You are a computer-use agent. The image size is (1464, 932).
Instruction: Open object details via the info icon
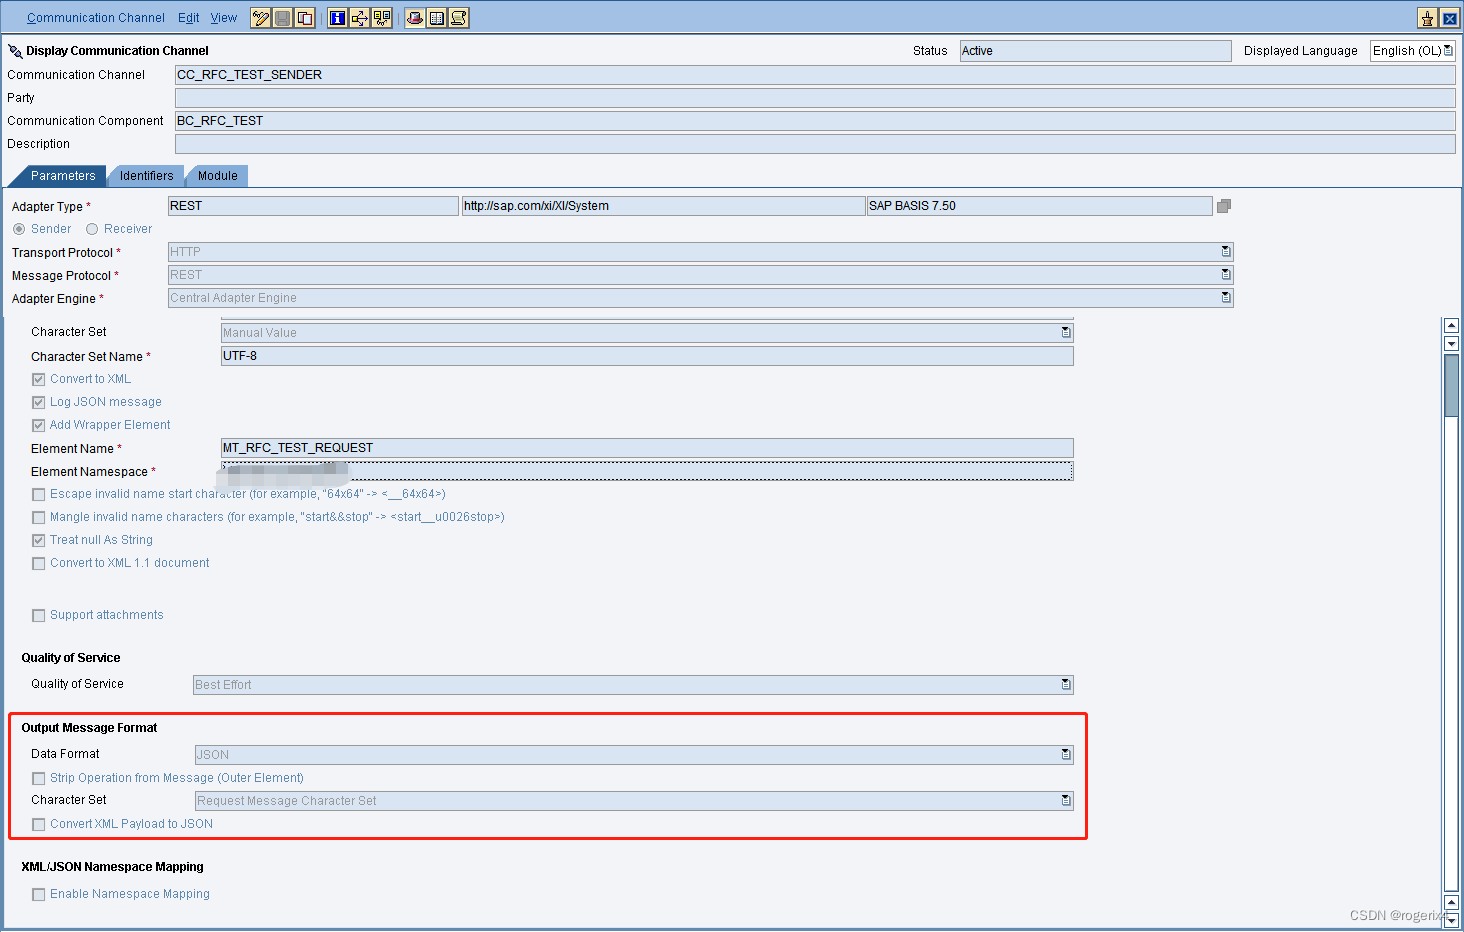338,17
